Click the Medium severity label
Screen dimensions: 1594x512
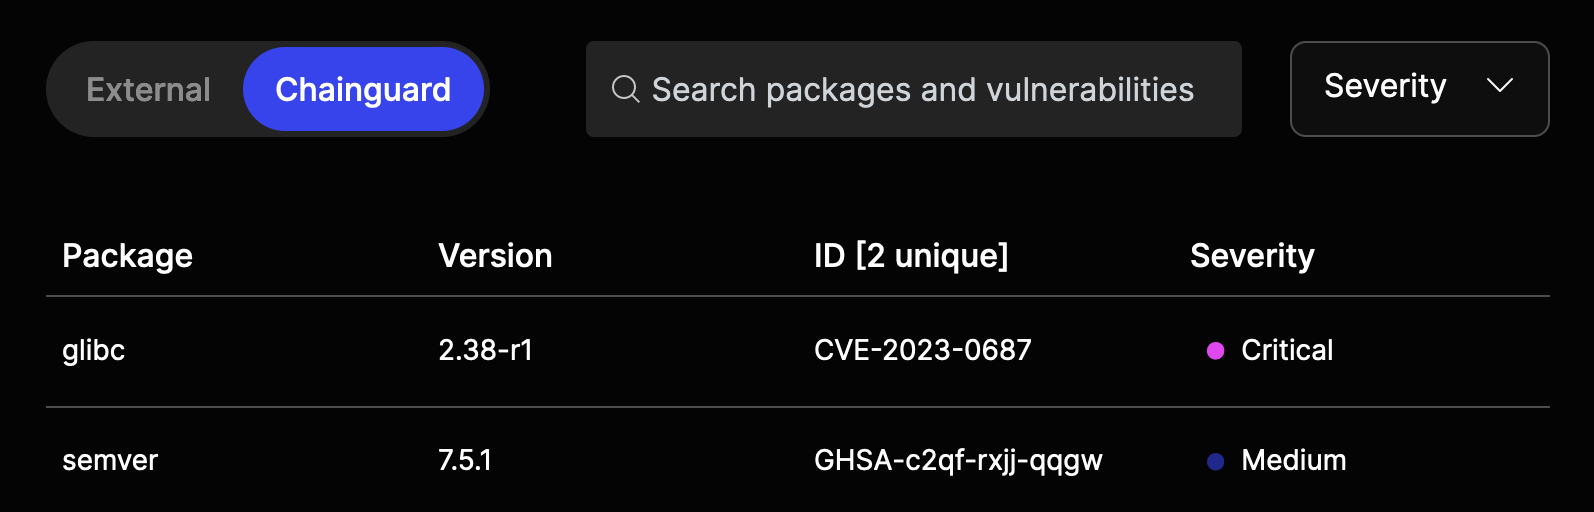click(x=1293, y=460)
